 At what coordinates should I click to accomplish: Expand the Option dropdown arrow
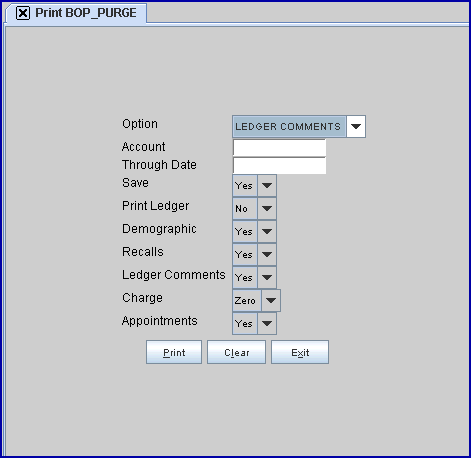356,127
